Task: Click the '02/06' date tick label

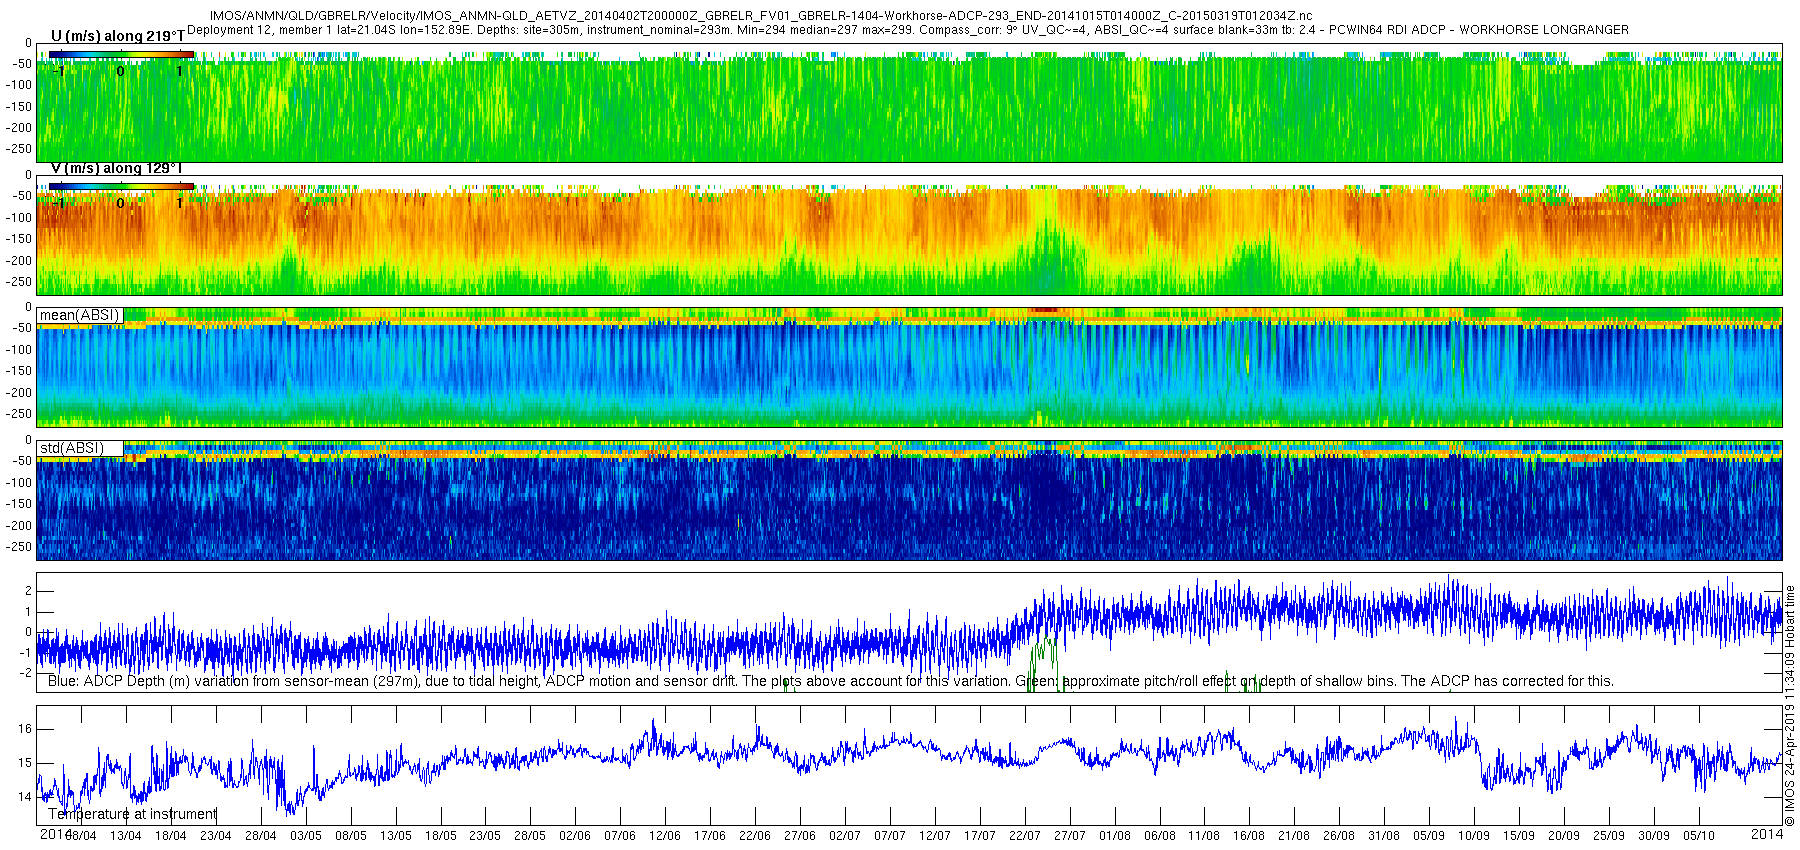Action: 574,836
